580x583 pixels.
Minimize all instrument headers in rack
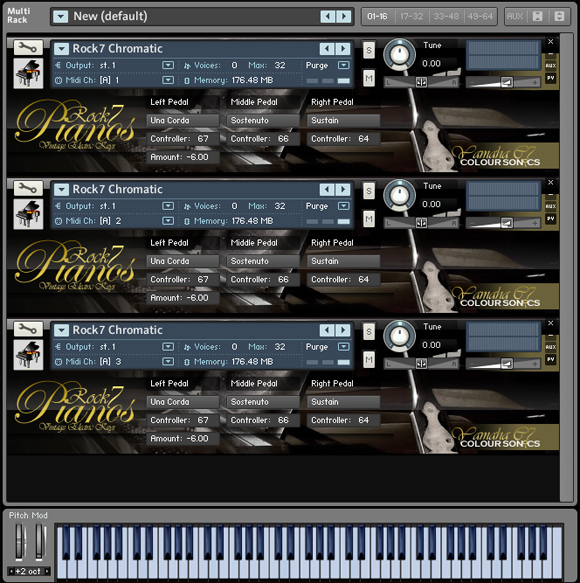click(x=538, y=16)
